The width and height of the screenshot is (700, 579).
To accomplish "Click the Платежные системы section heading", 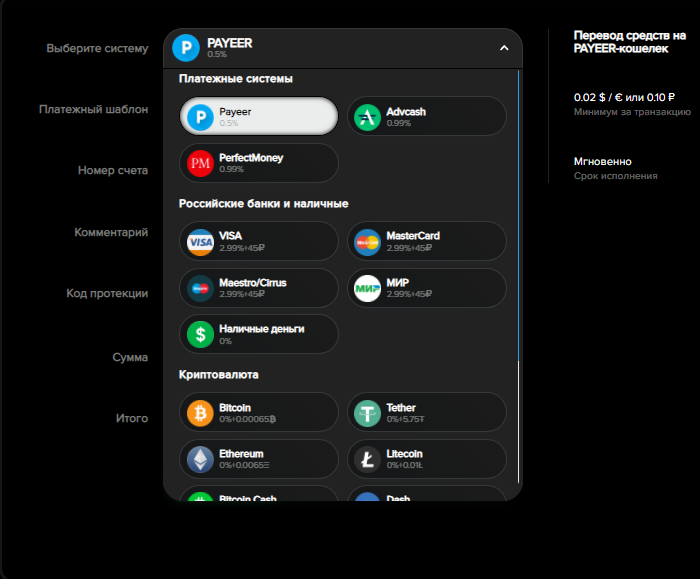I will (236, 79).
